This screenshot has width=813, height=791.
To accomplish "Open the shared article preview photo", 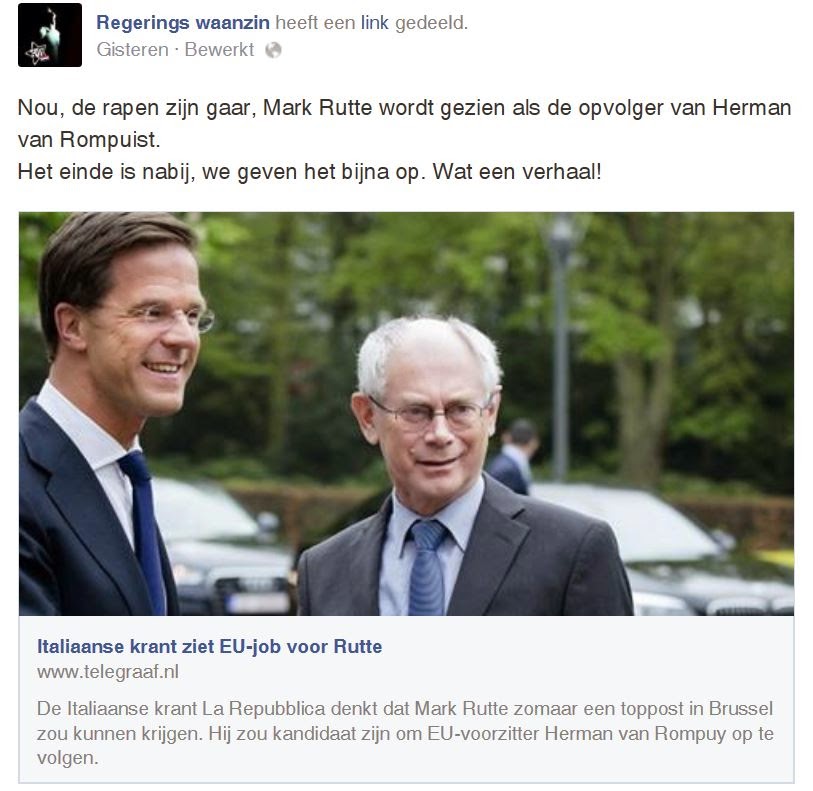I will click(x=406, y=414).
